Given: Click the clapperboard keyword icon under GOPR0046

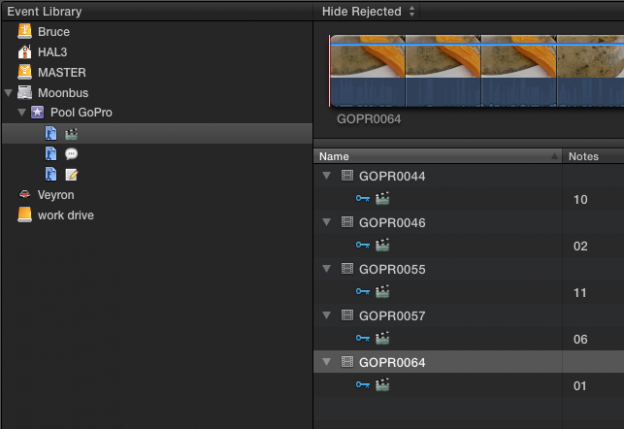Looking at the screenshot, I should coord(382,245).
